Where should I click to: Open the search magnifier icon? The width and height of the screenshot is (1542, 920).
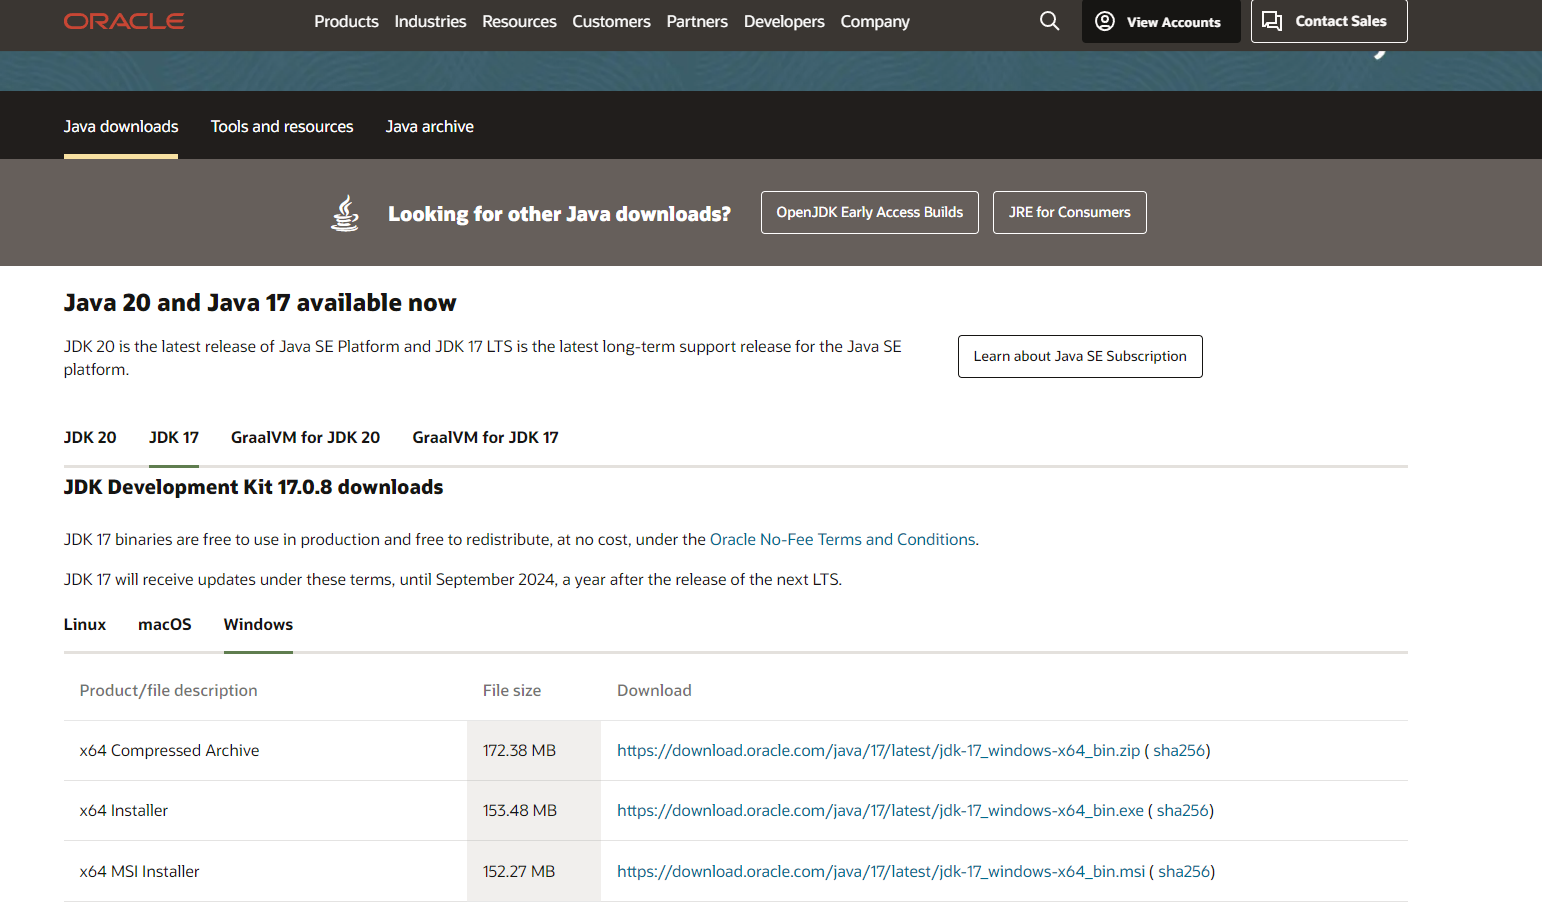[1049, 21]
